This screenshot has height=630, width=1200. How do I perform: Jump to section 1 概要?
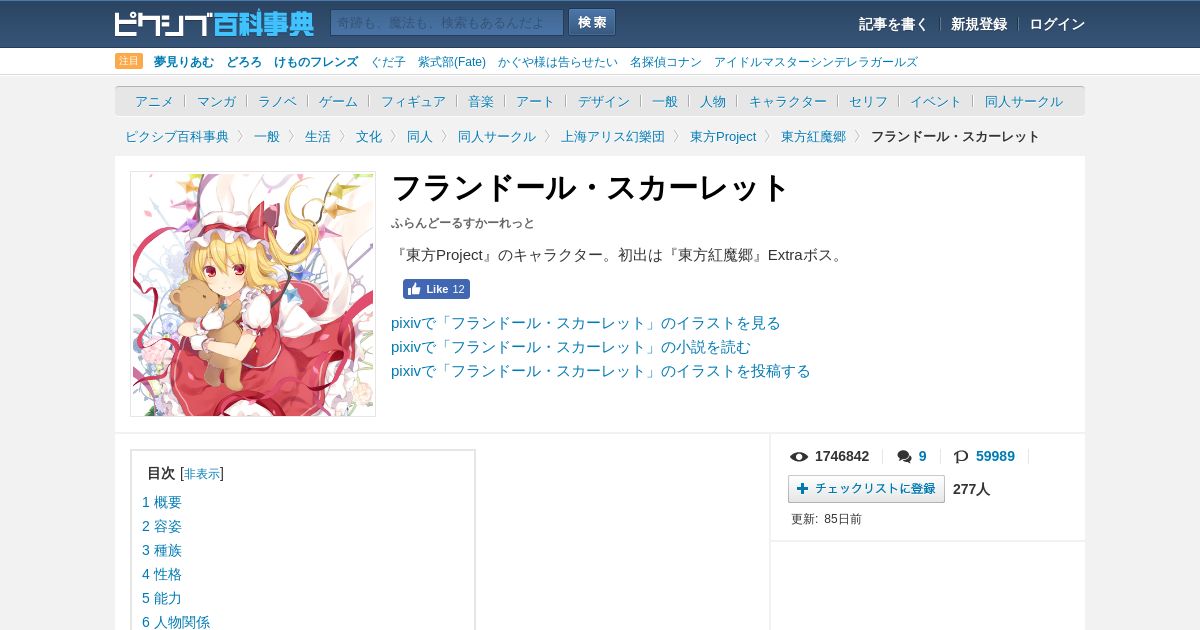[x=162, y=502]
